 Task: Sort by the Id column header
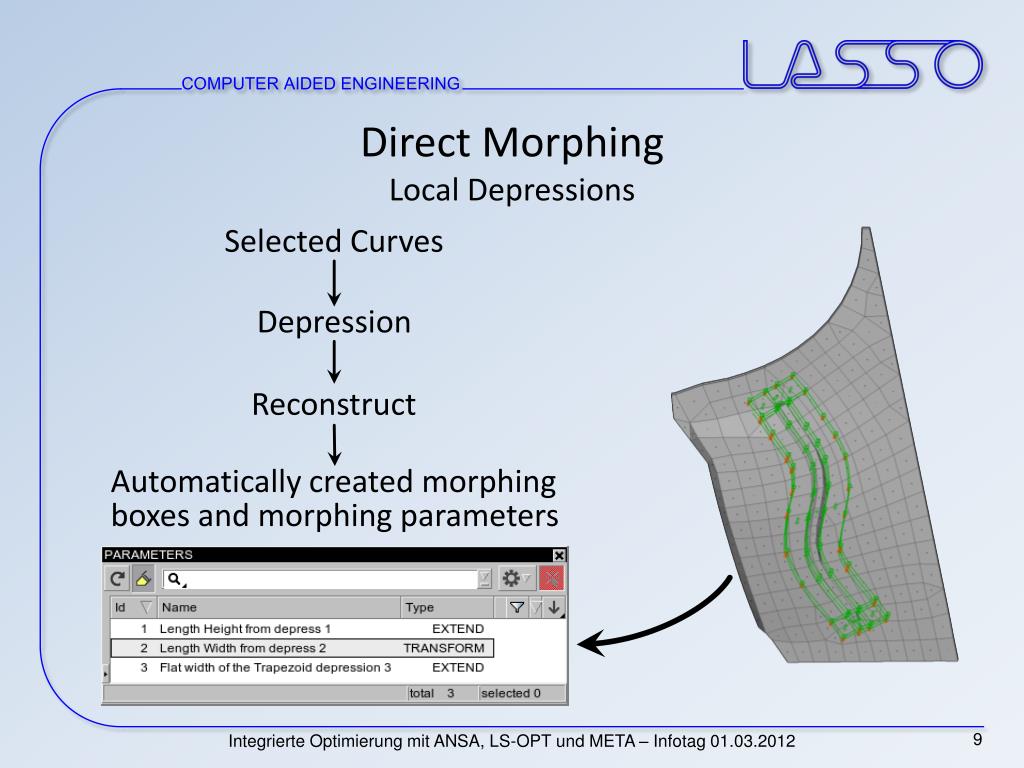(134, 607)
